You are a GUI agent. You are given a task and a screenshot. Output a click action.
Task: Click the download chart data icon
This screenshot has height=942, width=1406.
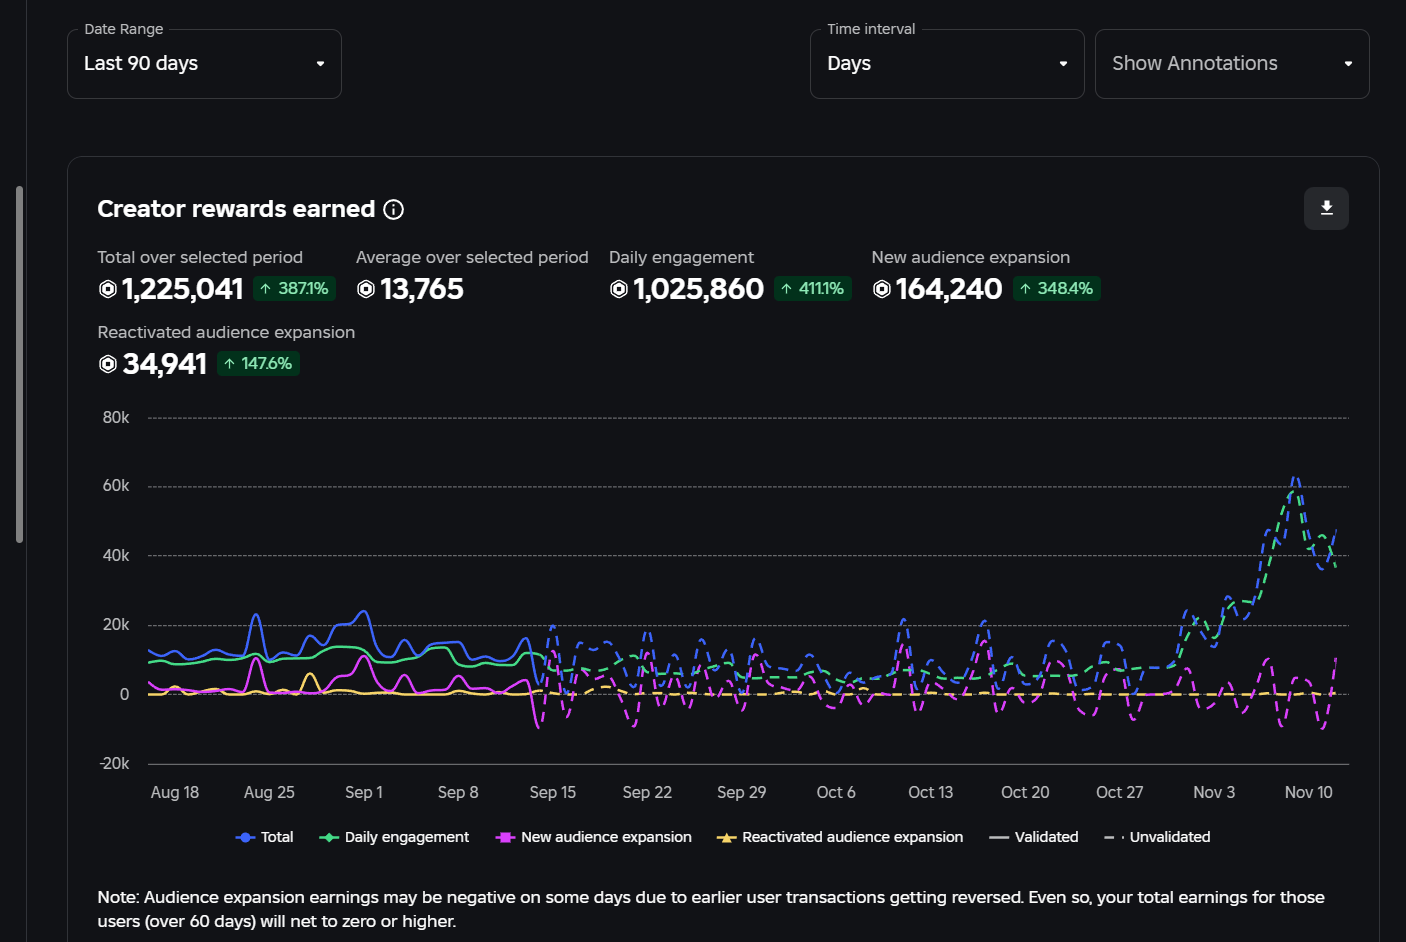coord(1326,208)
